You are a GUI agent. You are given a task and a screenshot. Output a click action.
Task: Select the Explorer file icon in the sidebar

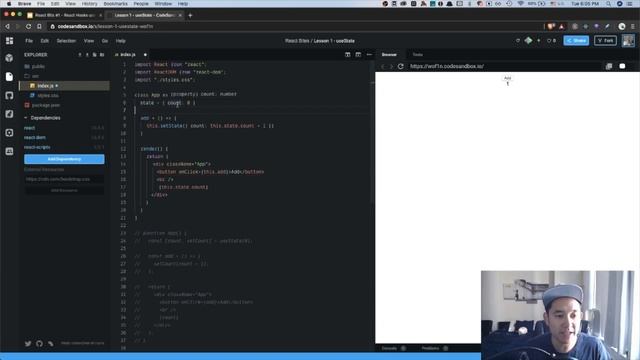9,77
